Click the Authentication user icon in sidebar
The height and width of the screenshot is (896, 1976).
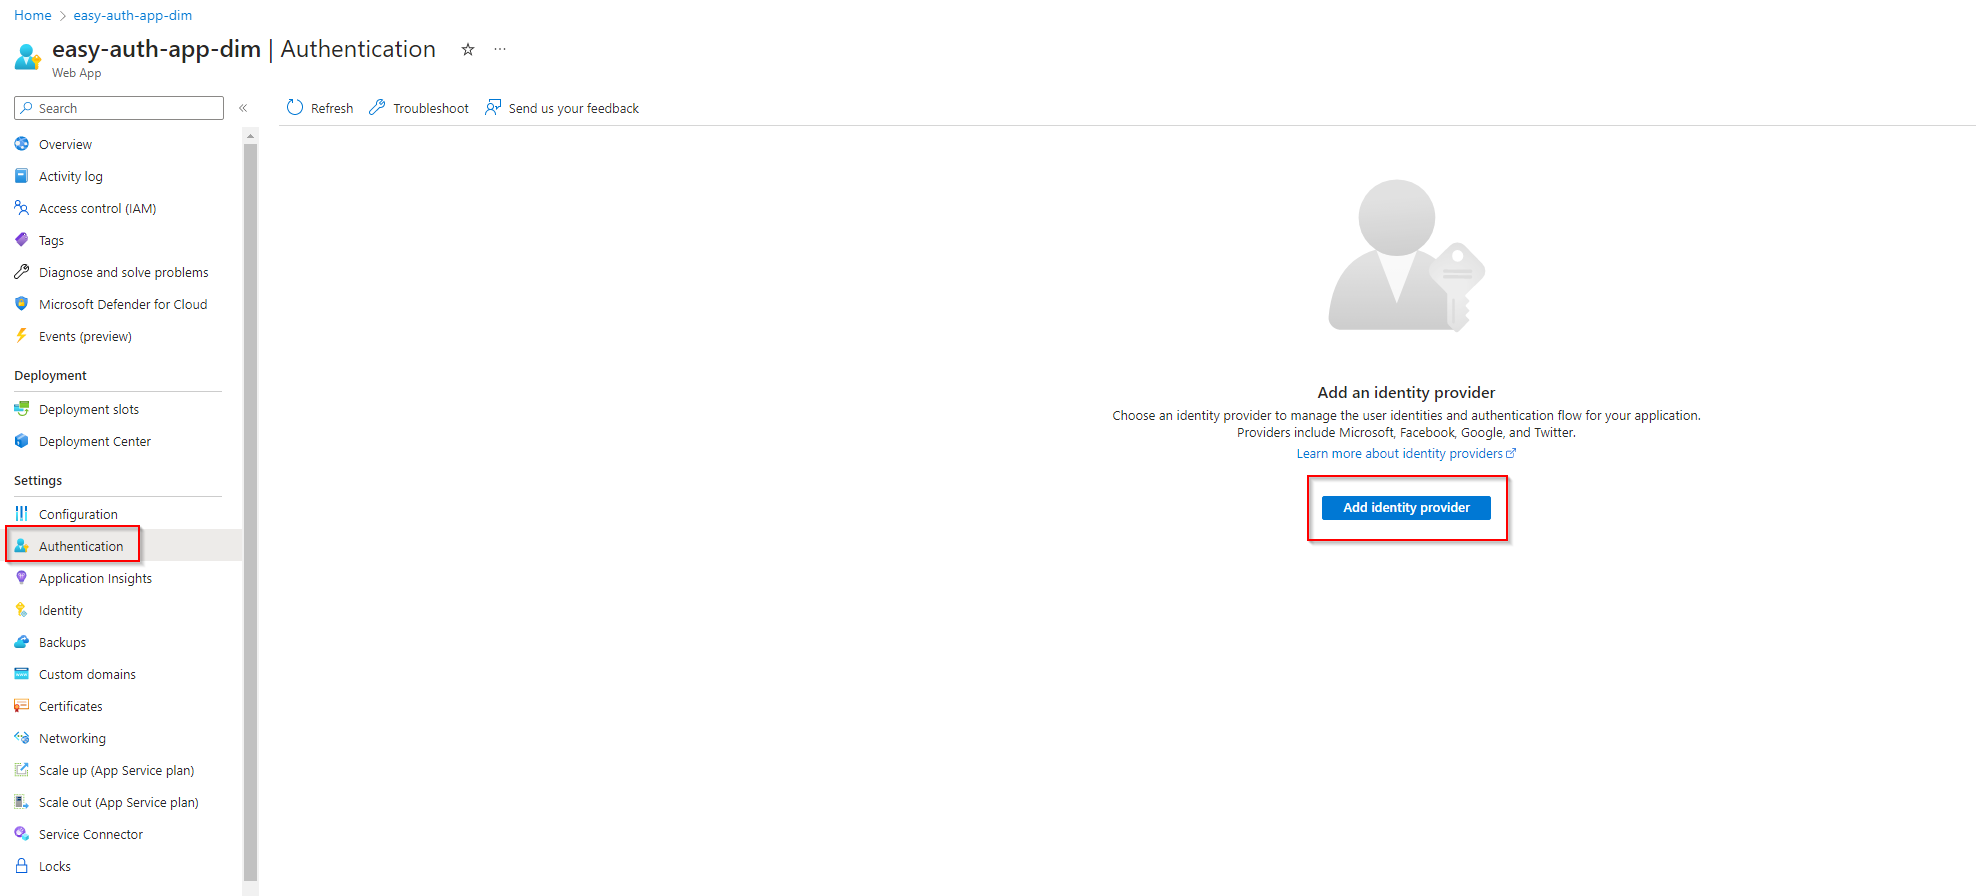click(x=21, y=546)
